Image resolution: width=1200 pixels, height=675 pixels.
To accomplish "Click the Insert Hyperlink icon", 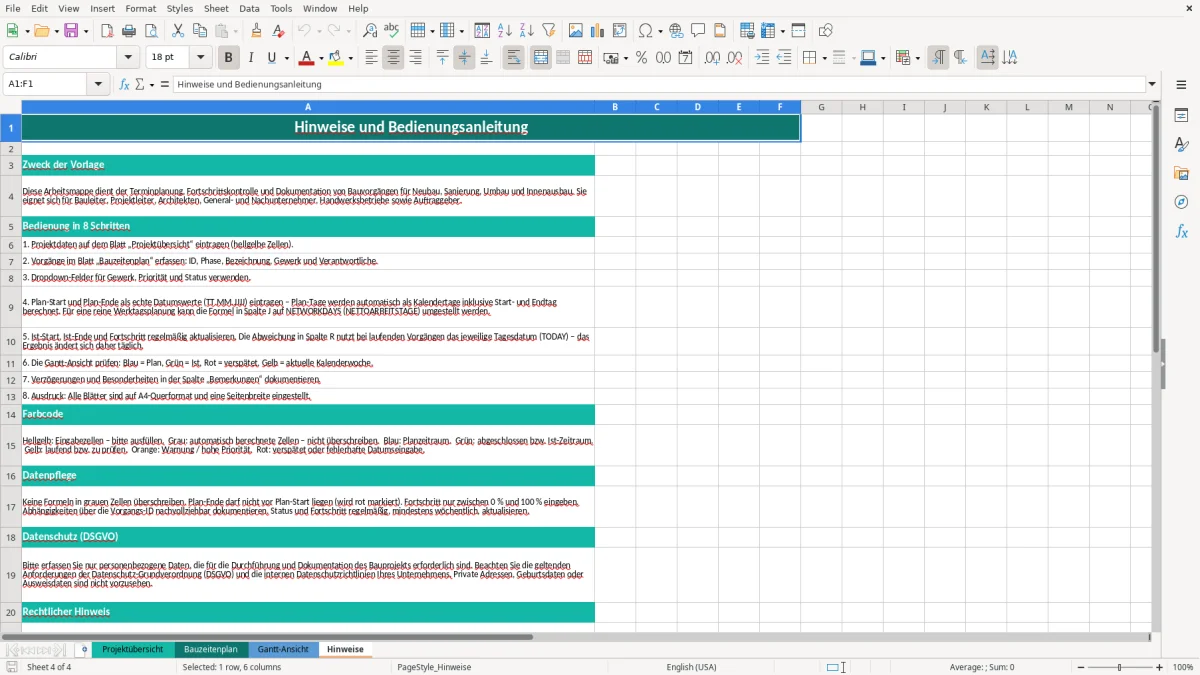I will tap(676, 31).
